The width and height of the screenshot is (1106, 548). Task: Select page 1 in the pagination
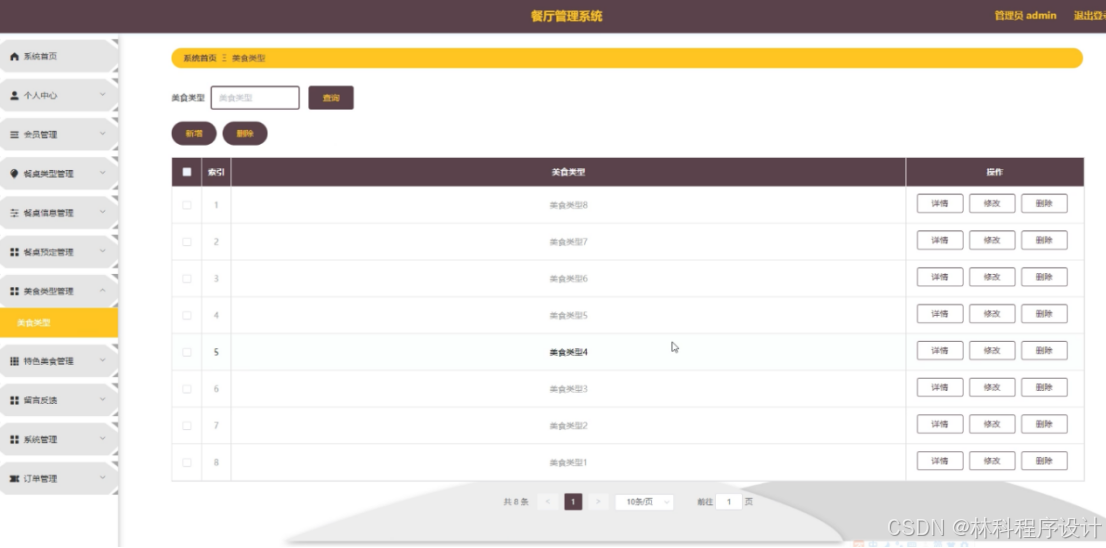(x=573, y=502)
